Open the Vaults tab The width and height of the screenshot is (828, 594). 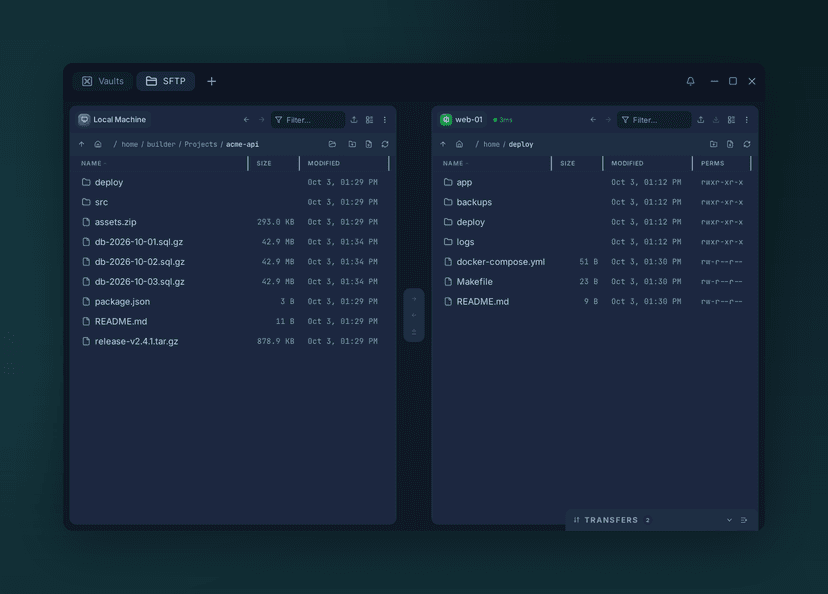pos(102,81)
